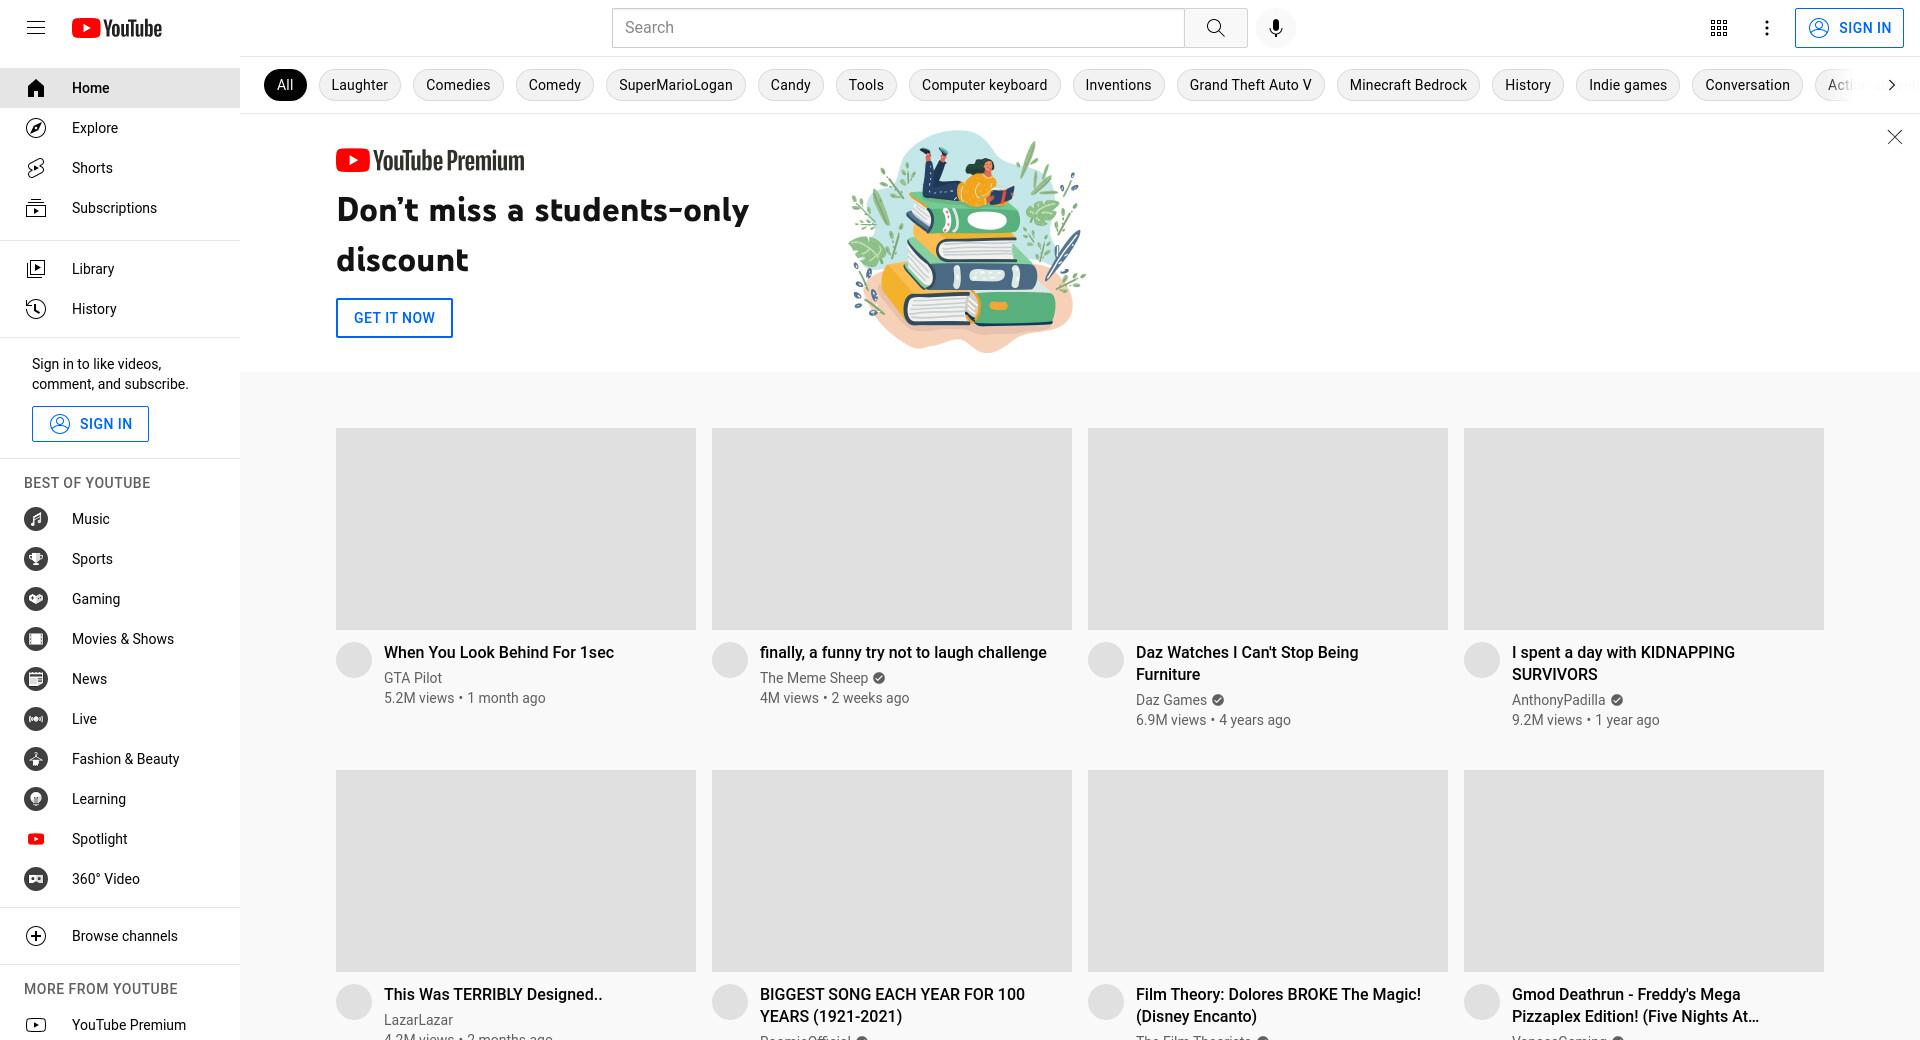The width and height of the screenshot is (1920, 1040).
Task: Select the Comedies filter chip
Action: pos(458,85)
